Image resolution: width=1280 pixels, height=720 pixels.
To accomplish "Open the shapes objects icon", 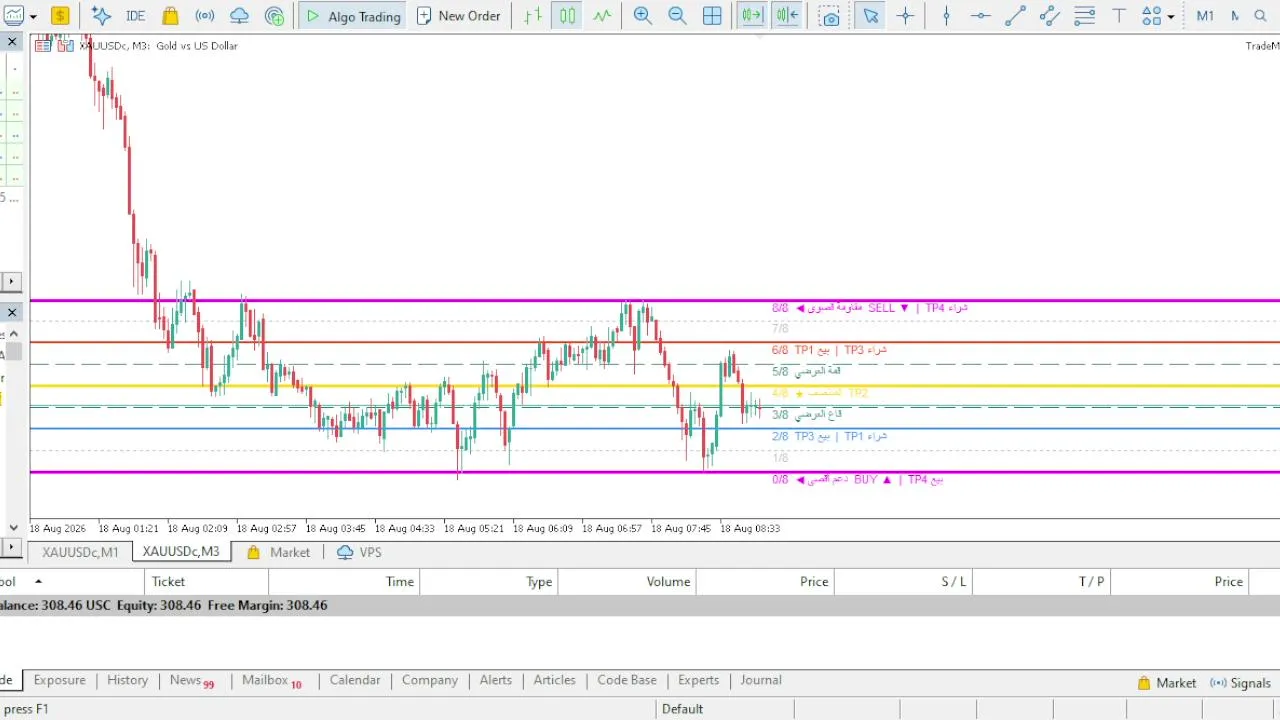I will (1152, 16).
